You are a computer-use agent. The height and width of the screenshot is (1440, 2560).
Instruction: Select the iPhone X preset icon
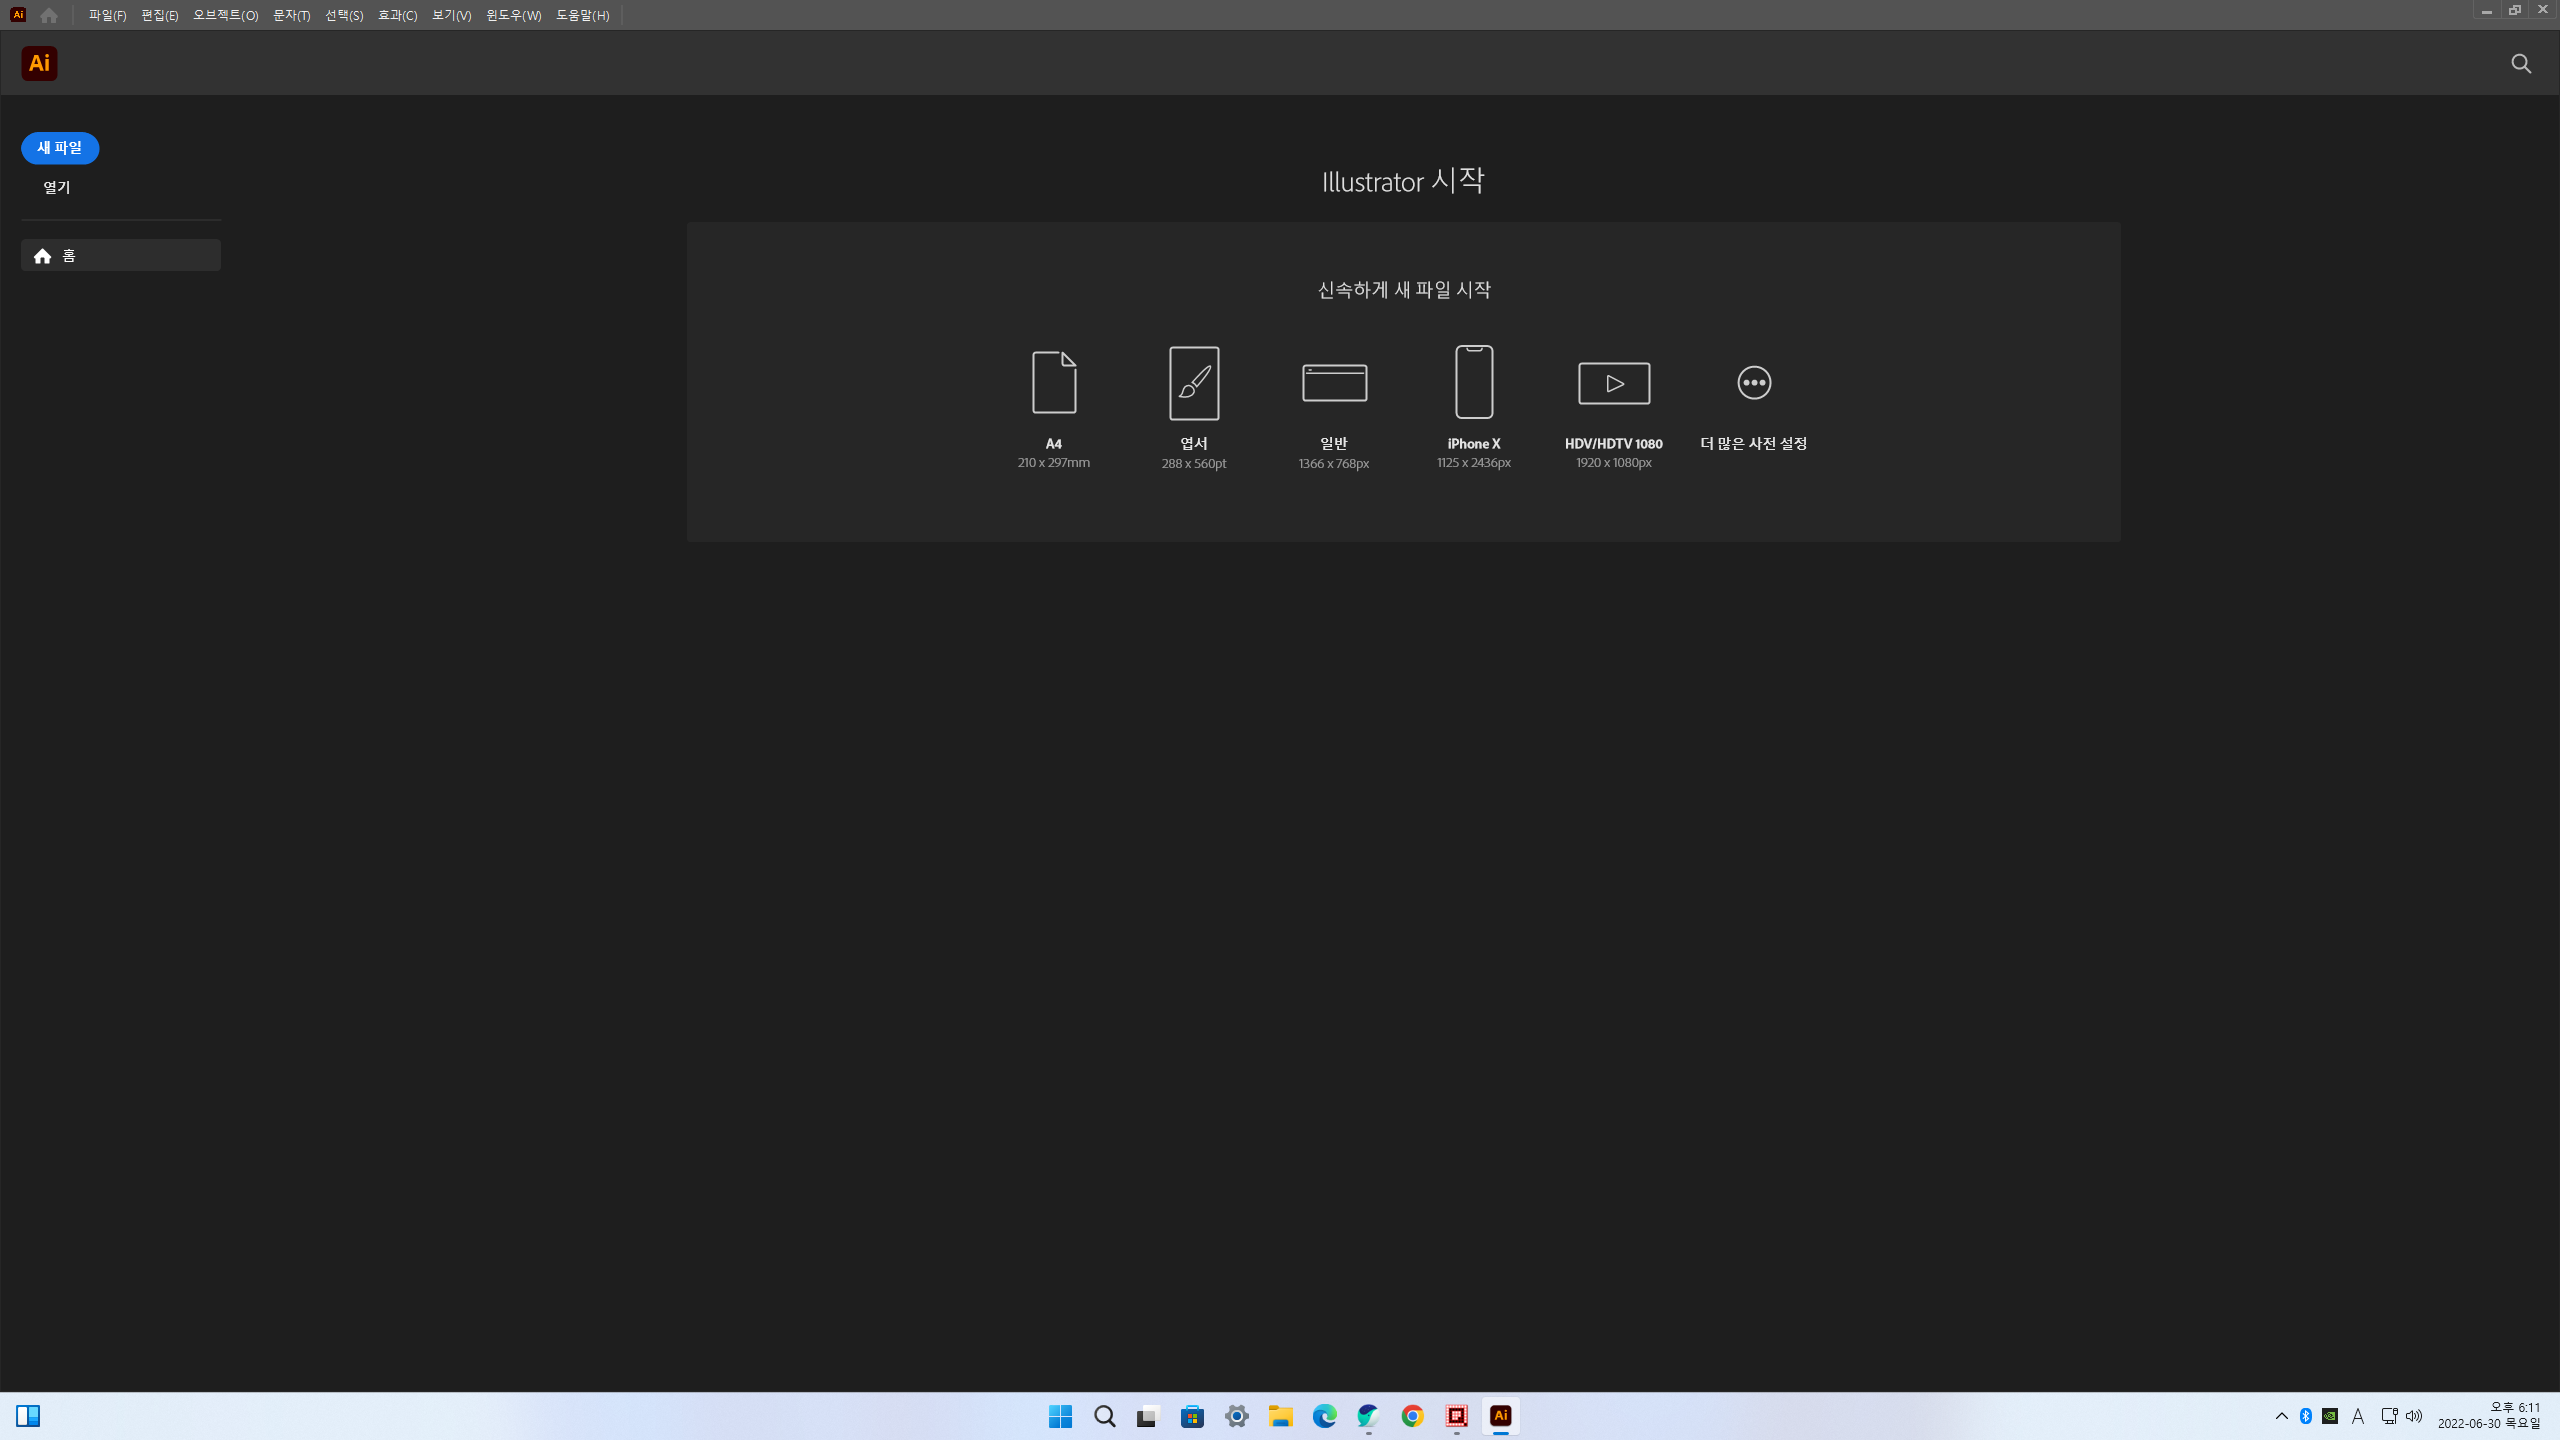(1474, 382)
